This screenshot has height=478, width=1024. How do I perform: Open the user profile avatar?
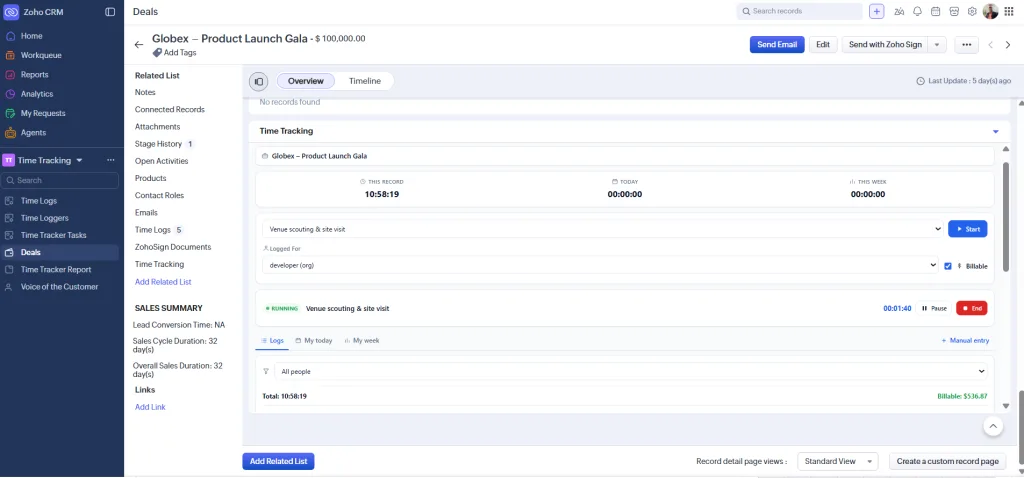991,11
